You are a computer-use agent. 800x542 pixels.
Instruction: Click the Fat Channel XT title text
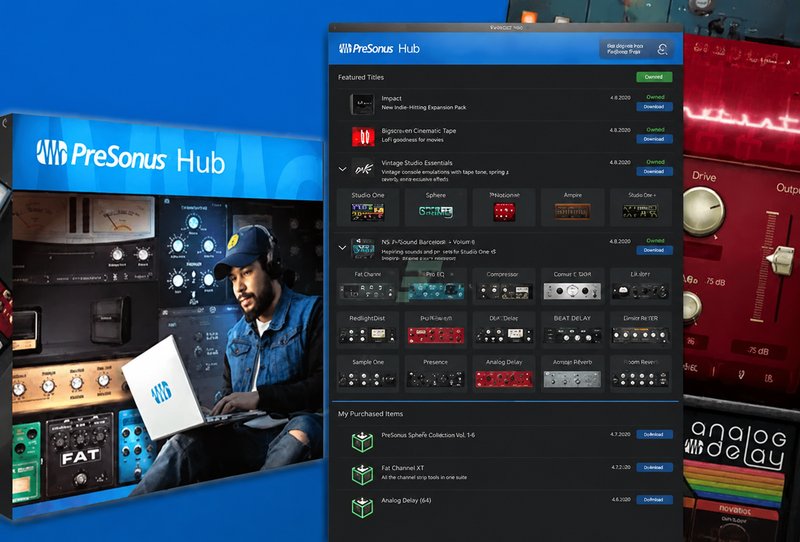point(403,468)
